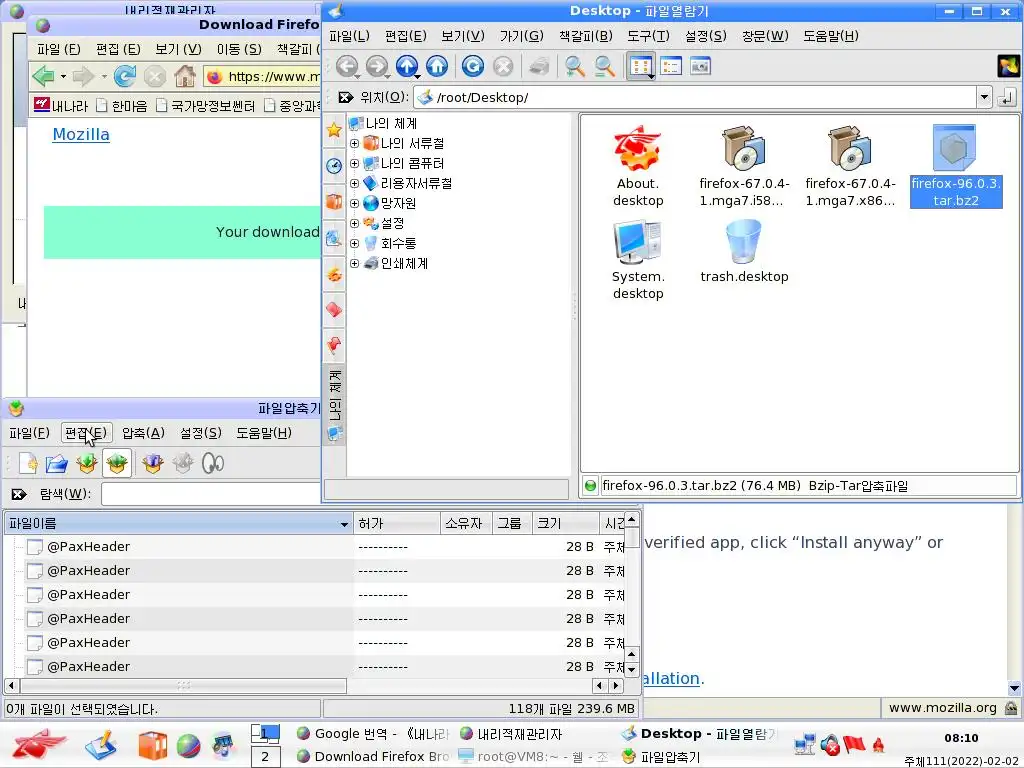The height and width of the screenshot is (768, 1024).
Task: Open the home folder in file browser
Action: point(437,66)
